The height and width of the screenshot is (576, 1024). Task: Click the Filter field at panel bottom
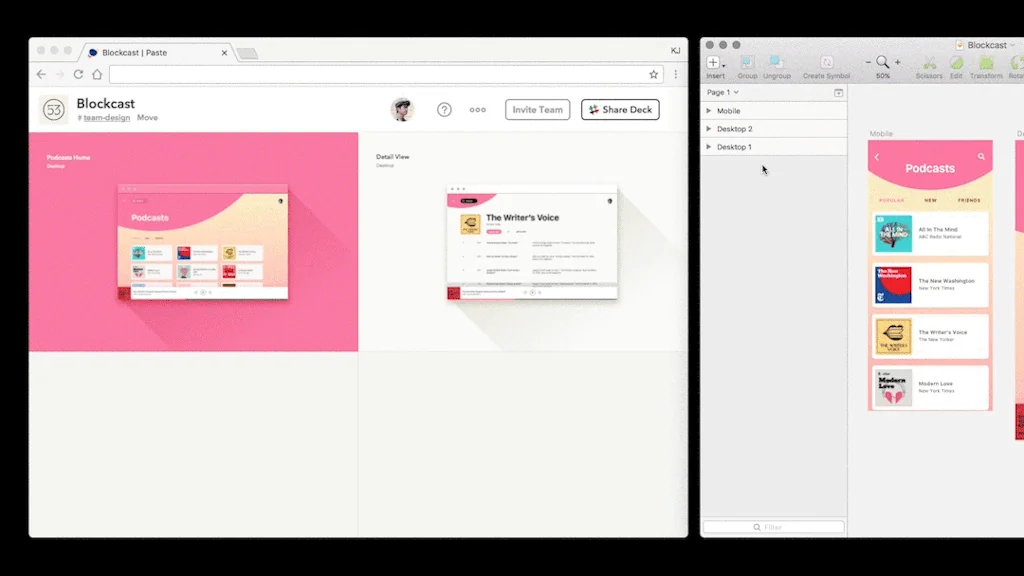(773, 526)
